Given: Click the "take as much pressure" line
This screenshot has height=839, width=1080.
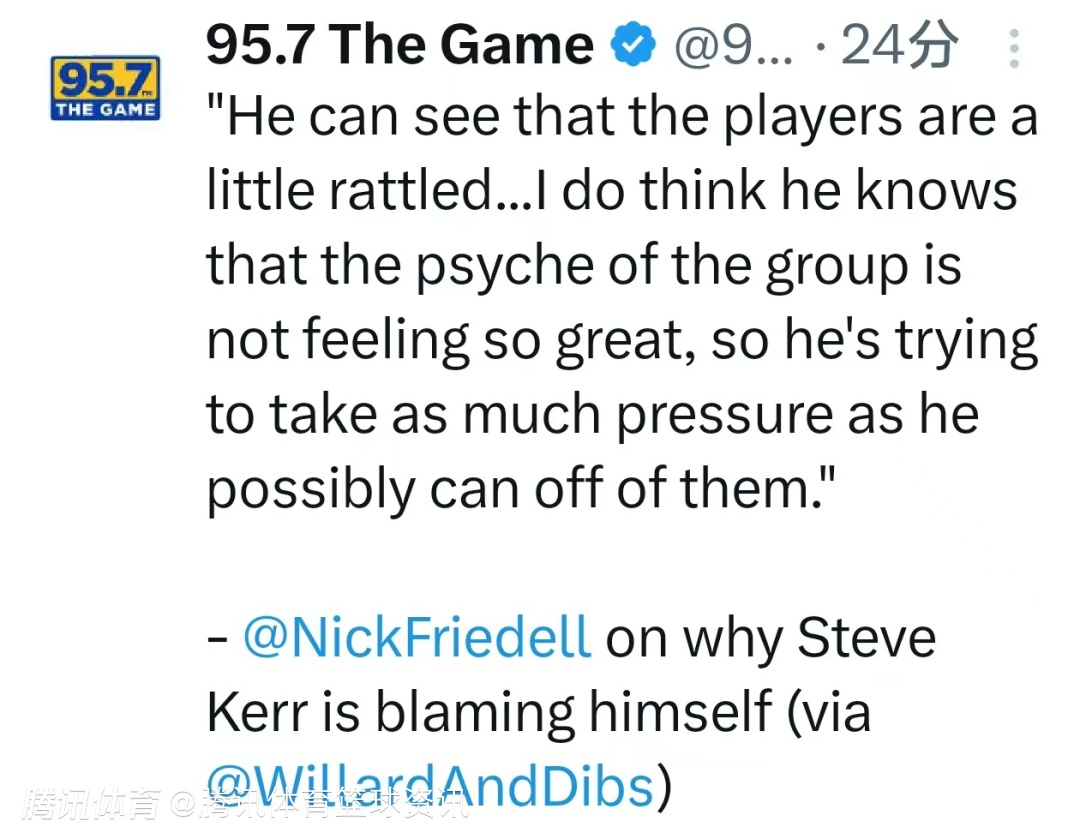Looking at the screenshot, I should click(x=592, y=415).
